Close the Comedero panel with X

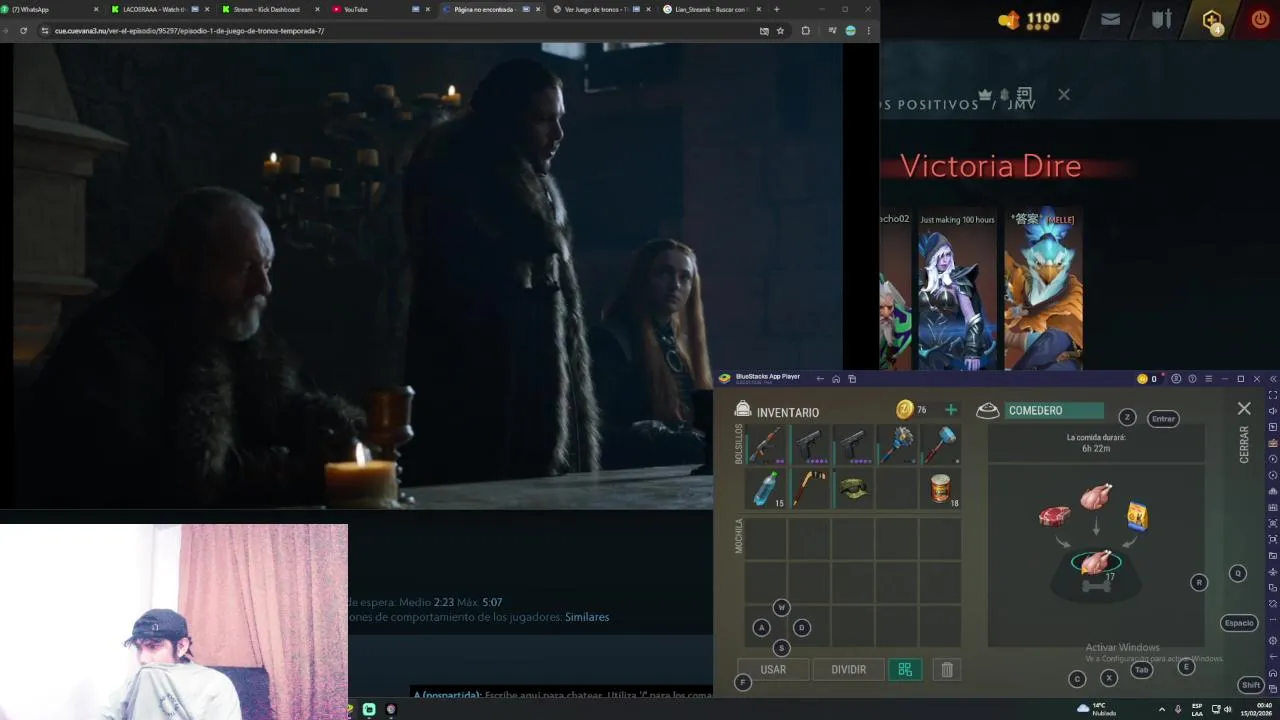(1244, 409)
